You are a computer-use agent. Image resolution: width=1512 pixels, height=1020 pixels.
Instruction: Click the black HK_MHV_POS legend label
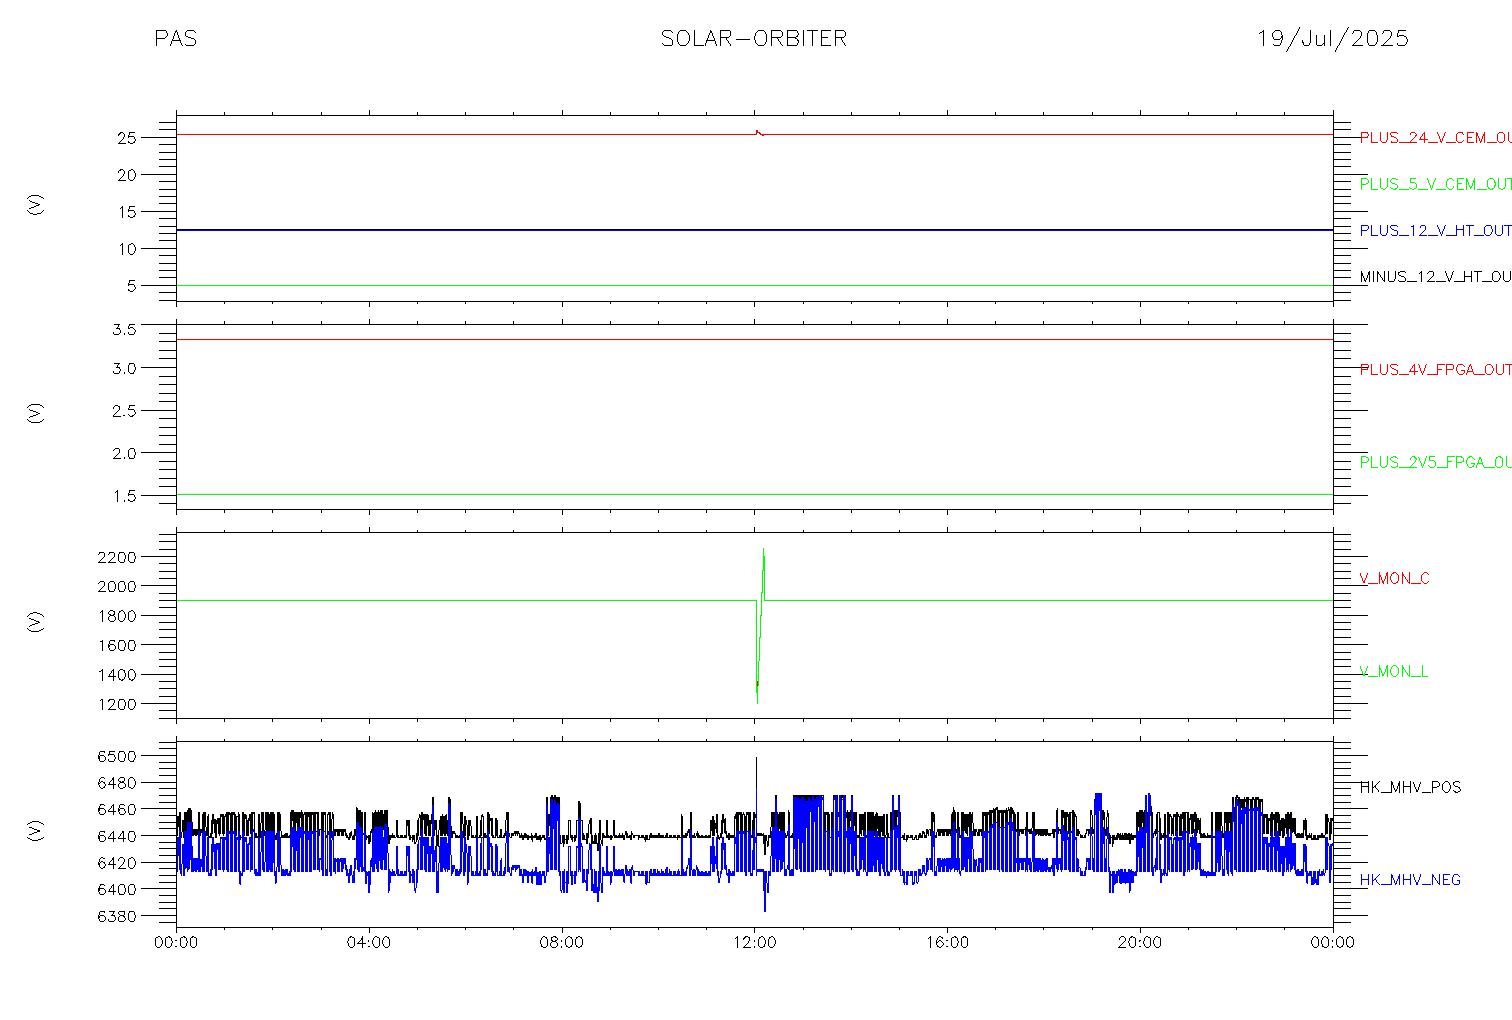(1410, 788)
